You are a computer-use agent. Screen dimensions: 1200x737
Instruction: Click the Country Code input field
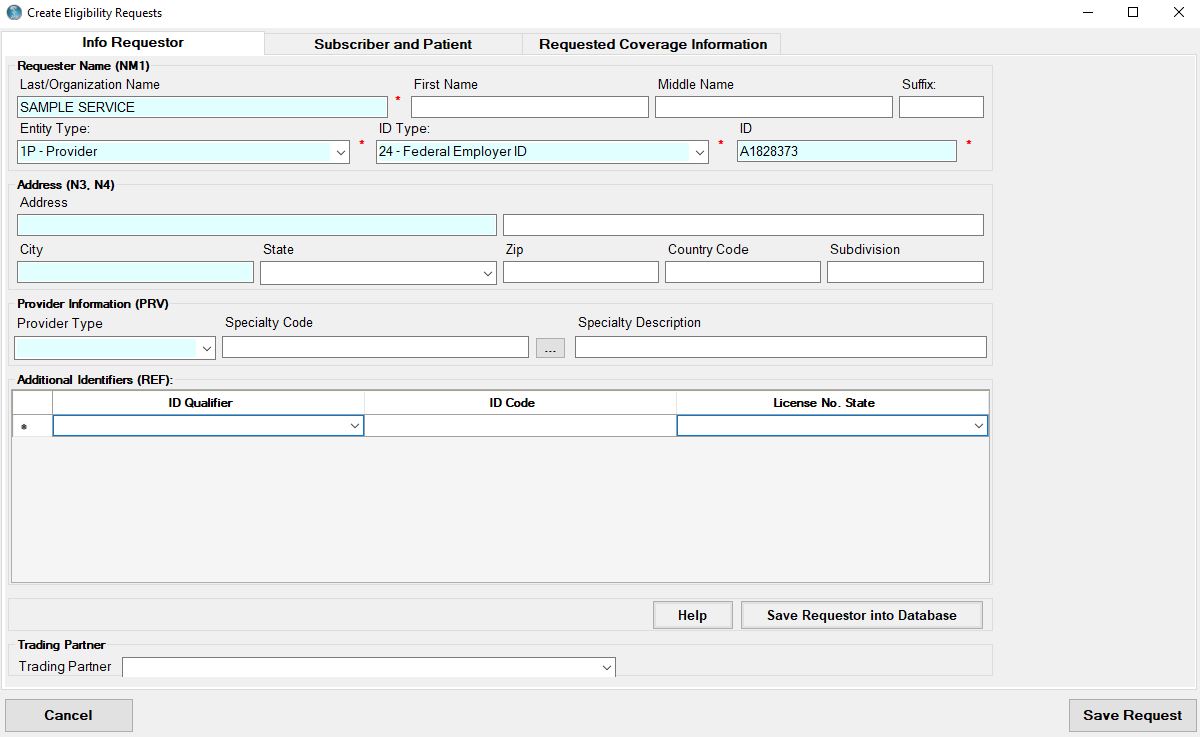(x=743, y=272)
